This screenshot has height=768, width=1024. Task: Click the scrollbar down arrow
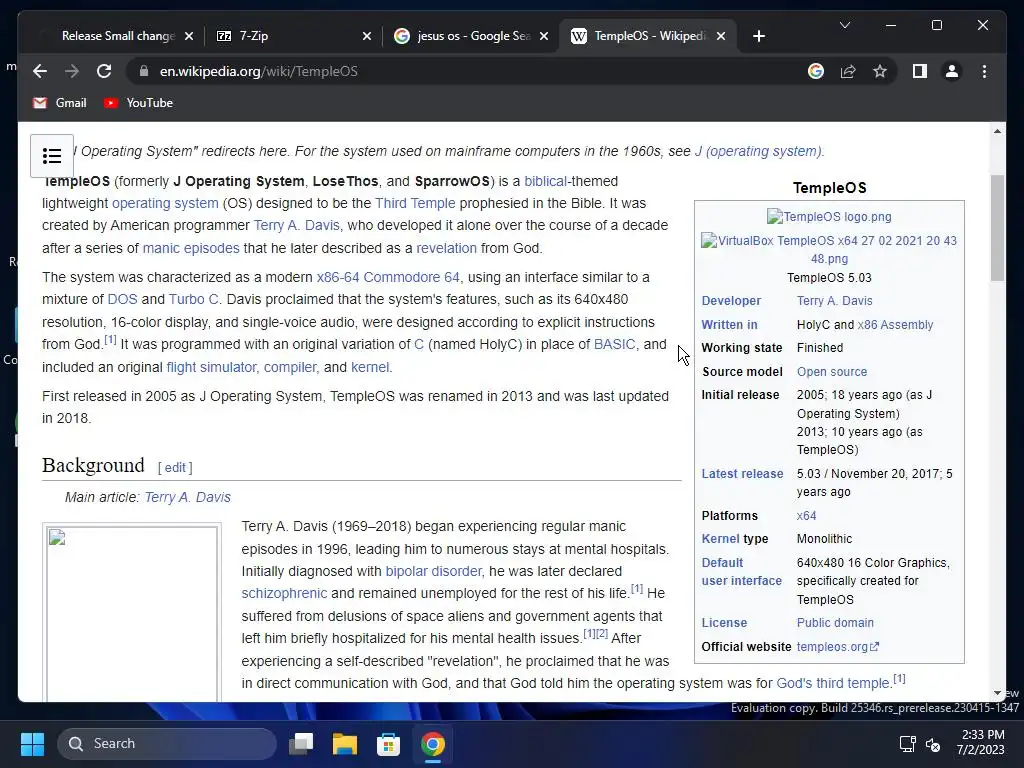(997, 693)
